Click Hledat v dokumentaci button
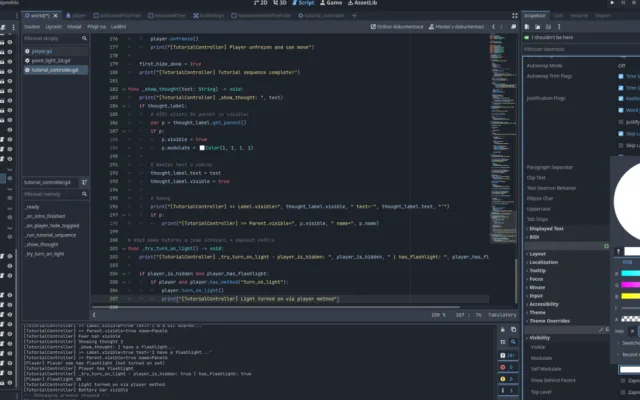This screenshot has height=400, width=640. coord(456,27)
